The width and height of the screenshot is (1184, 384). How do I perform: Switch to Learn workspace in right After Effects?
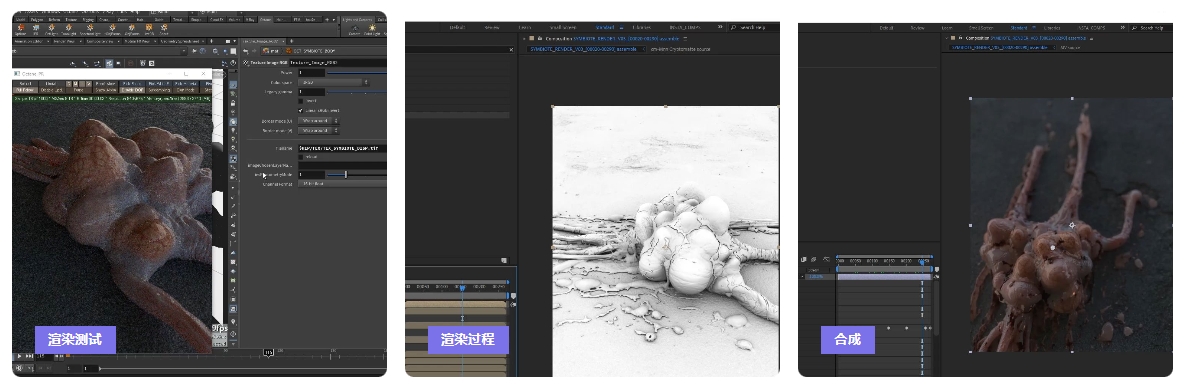pyautogui.click(x=947, y=28)
